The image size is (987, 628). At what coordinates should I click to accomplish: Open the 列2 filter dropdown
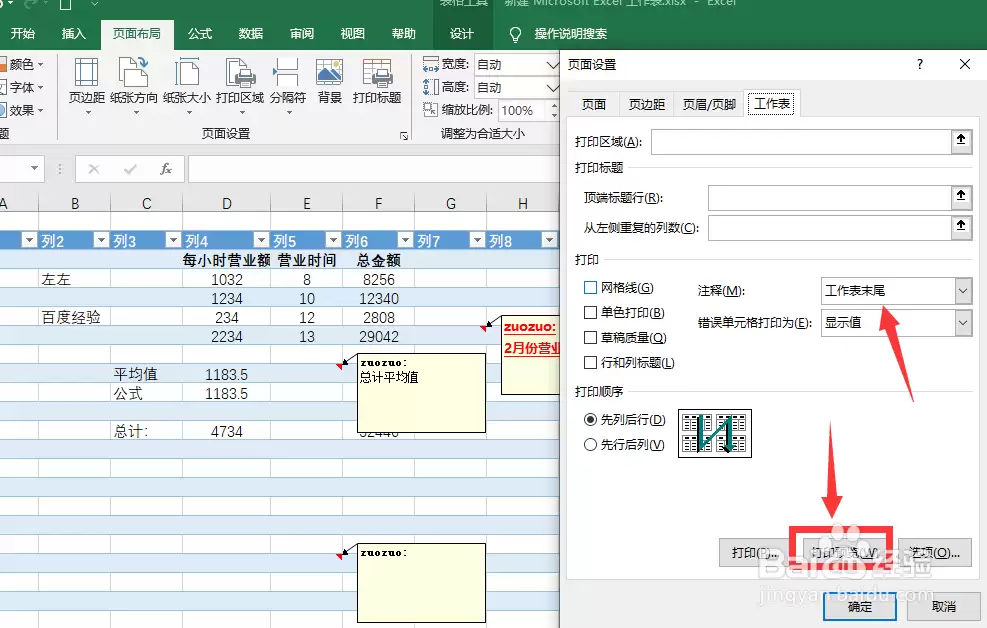[x=101, y=240]
